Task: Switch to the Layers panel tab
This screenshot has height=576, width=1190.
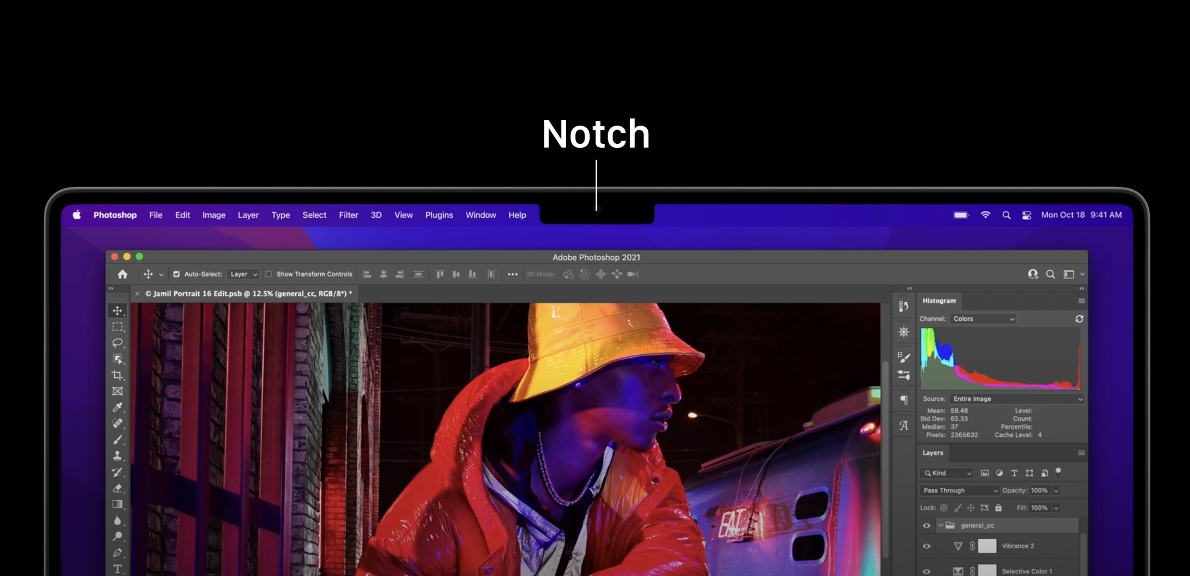Action: pos(933,453)
